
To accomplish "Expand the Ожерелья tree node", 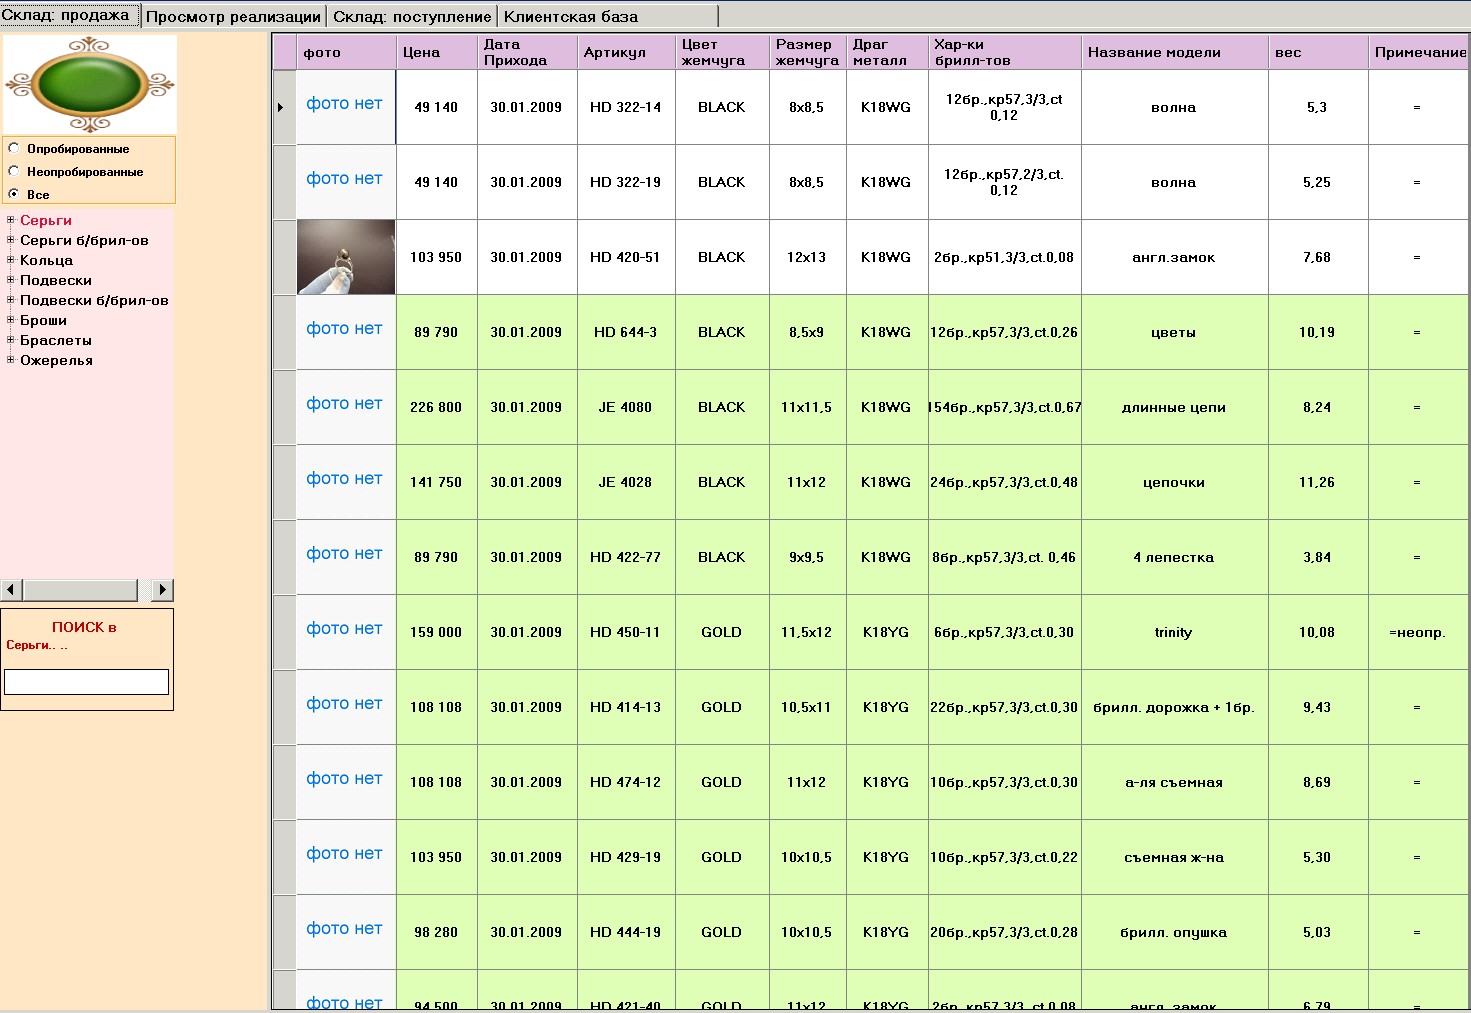I will [11, 360].
